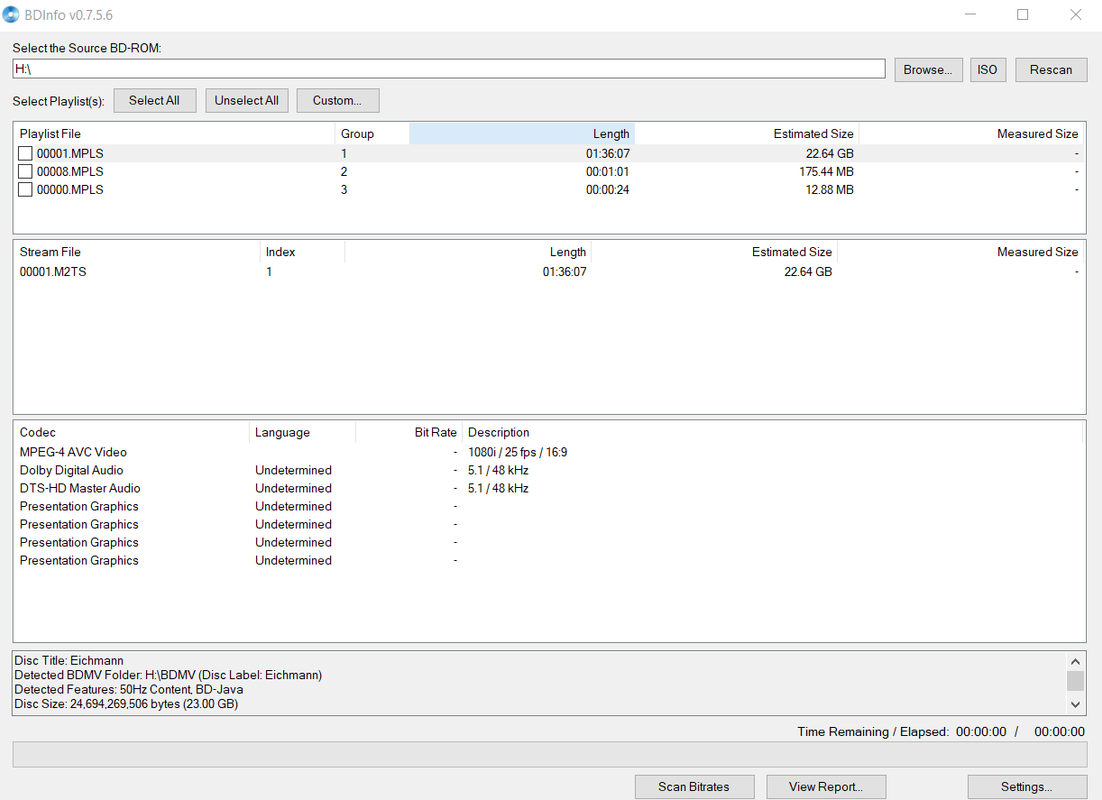Click the Rescan button
Image resolution: width=1102 pixels, height=800 pixels.
tap(1051, 70)
